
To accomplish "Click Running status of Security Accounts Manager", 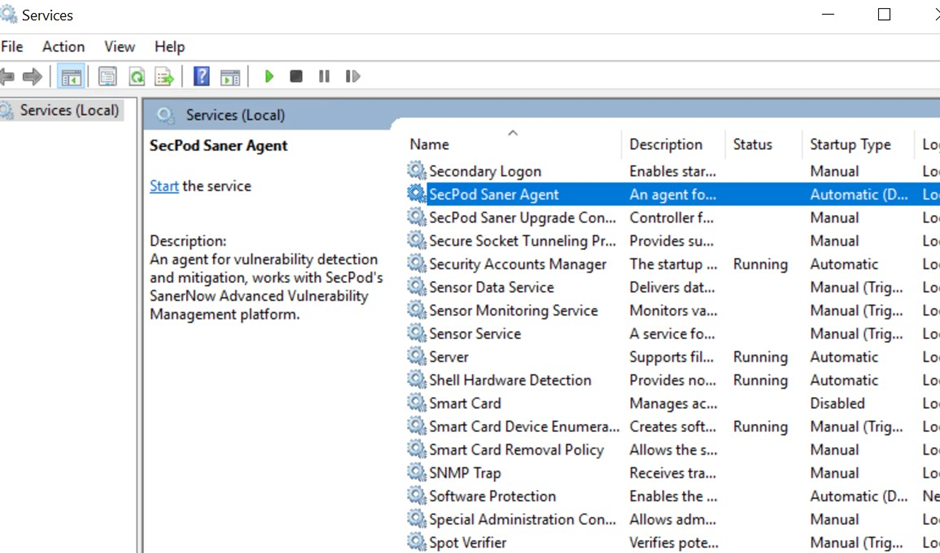I will pyautogui.click(x=760, y=265).
